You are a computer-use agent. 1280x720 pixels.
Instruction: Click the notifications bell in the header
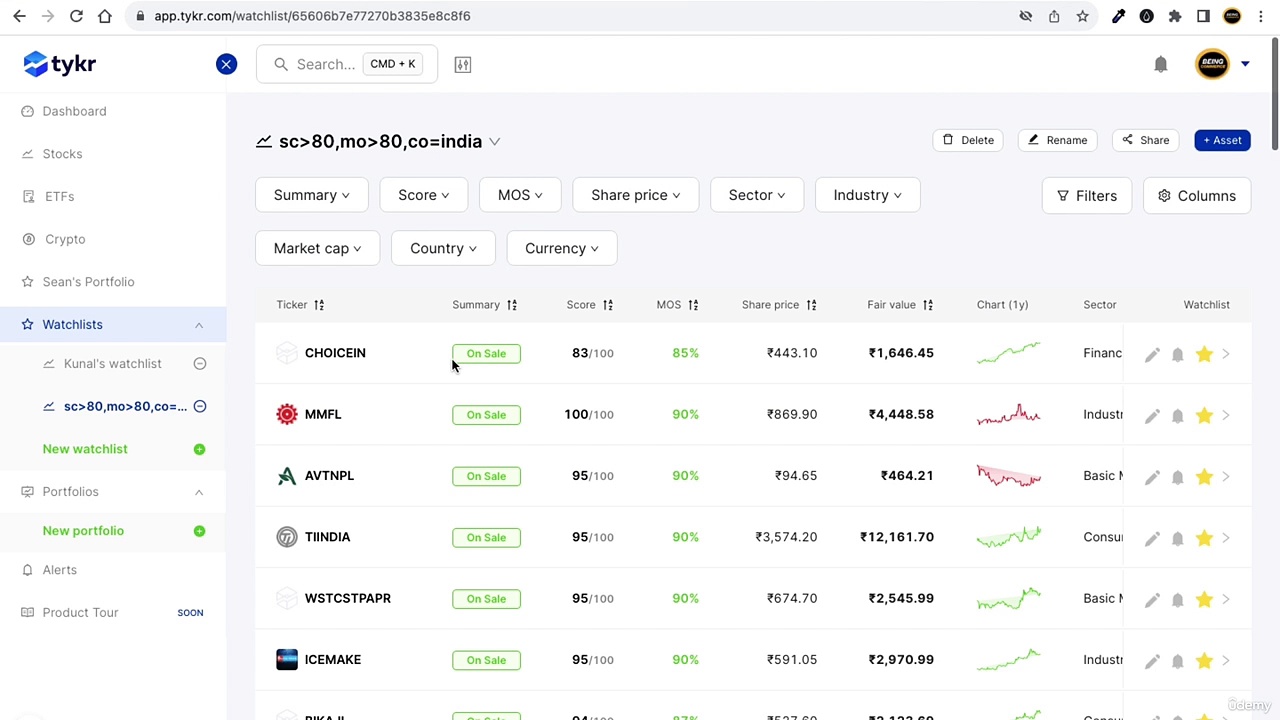(1160, 65)
